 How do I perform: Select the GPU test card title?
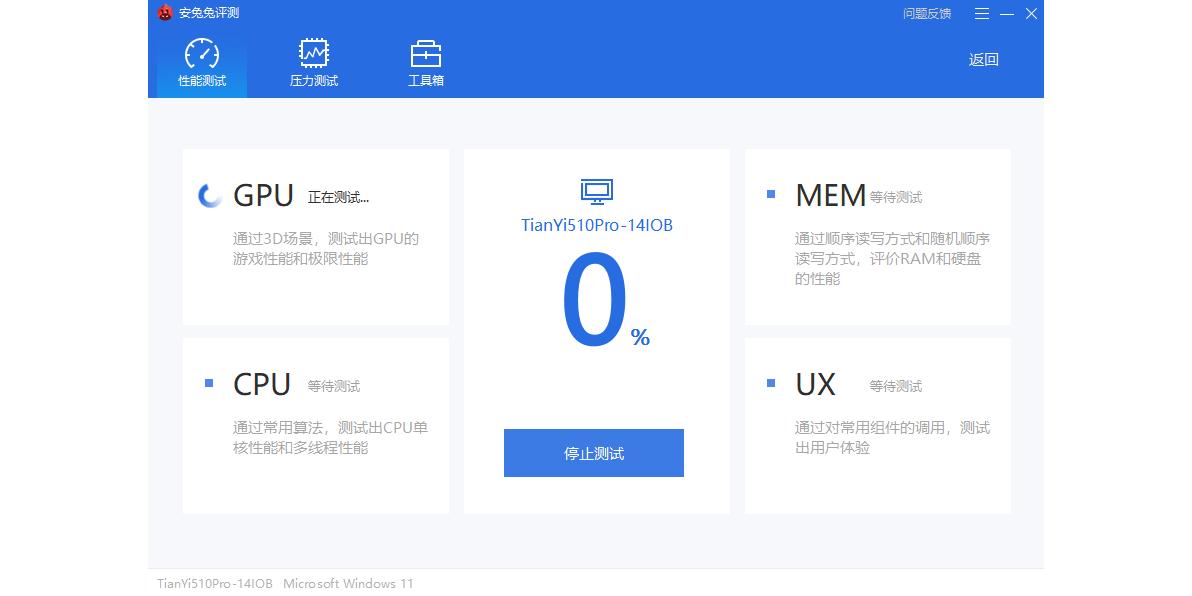(x=263, y=196)
